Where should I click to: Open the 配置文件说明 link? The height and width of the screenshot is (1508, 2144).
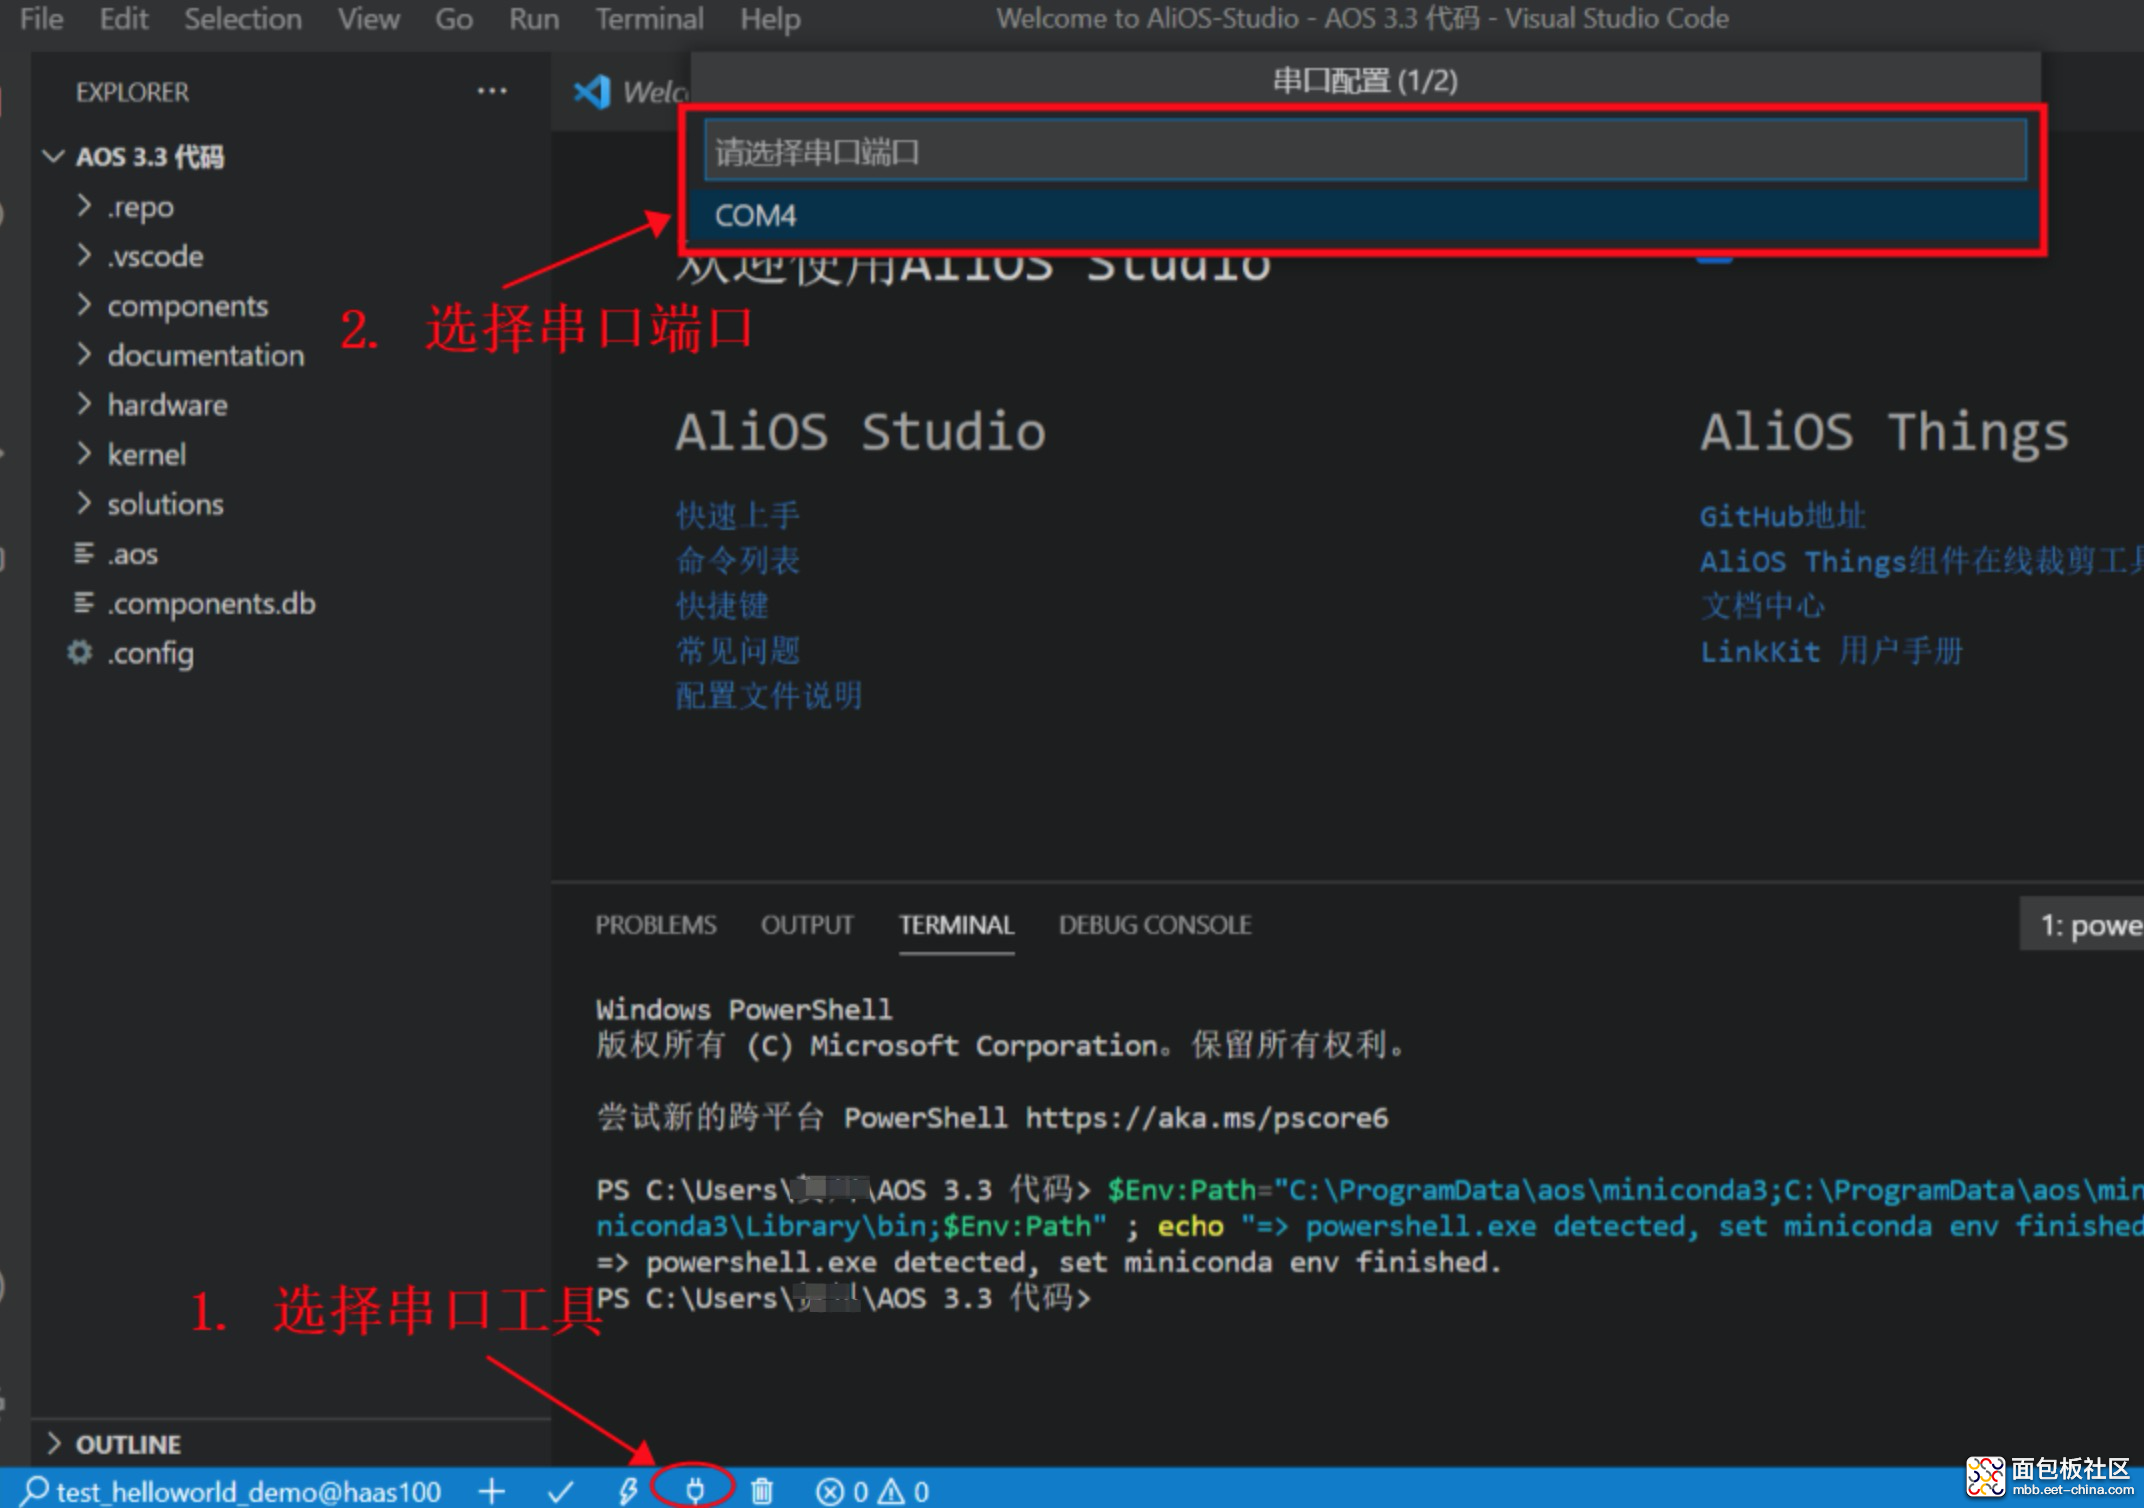click(769, 696)
